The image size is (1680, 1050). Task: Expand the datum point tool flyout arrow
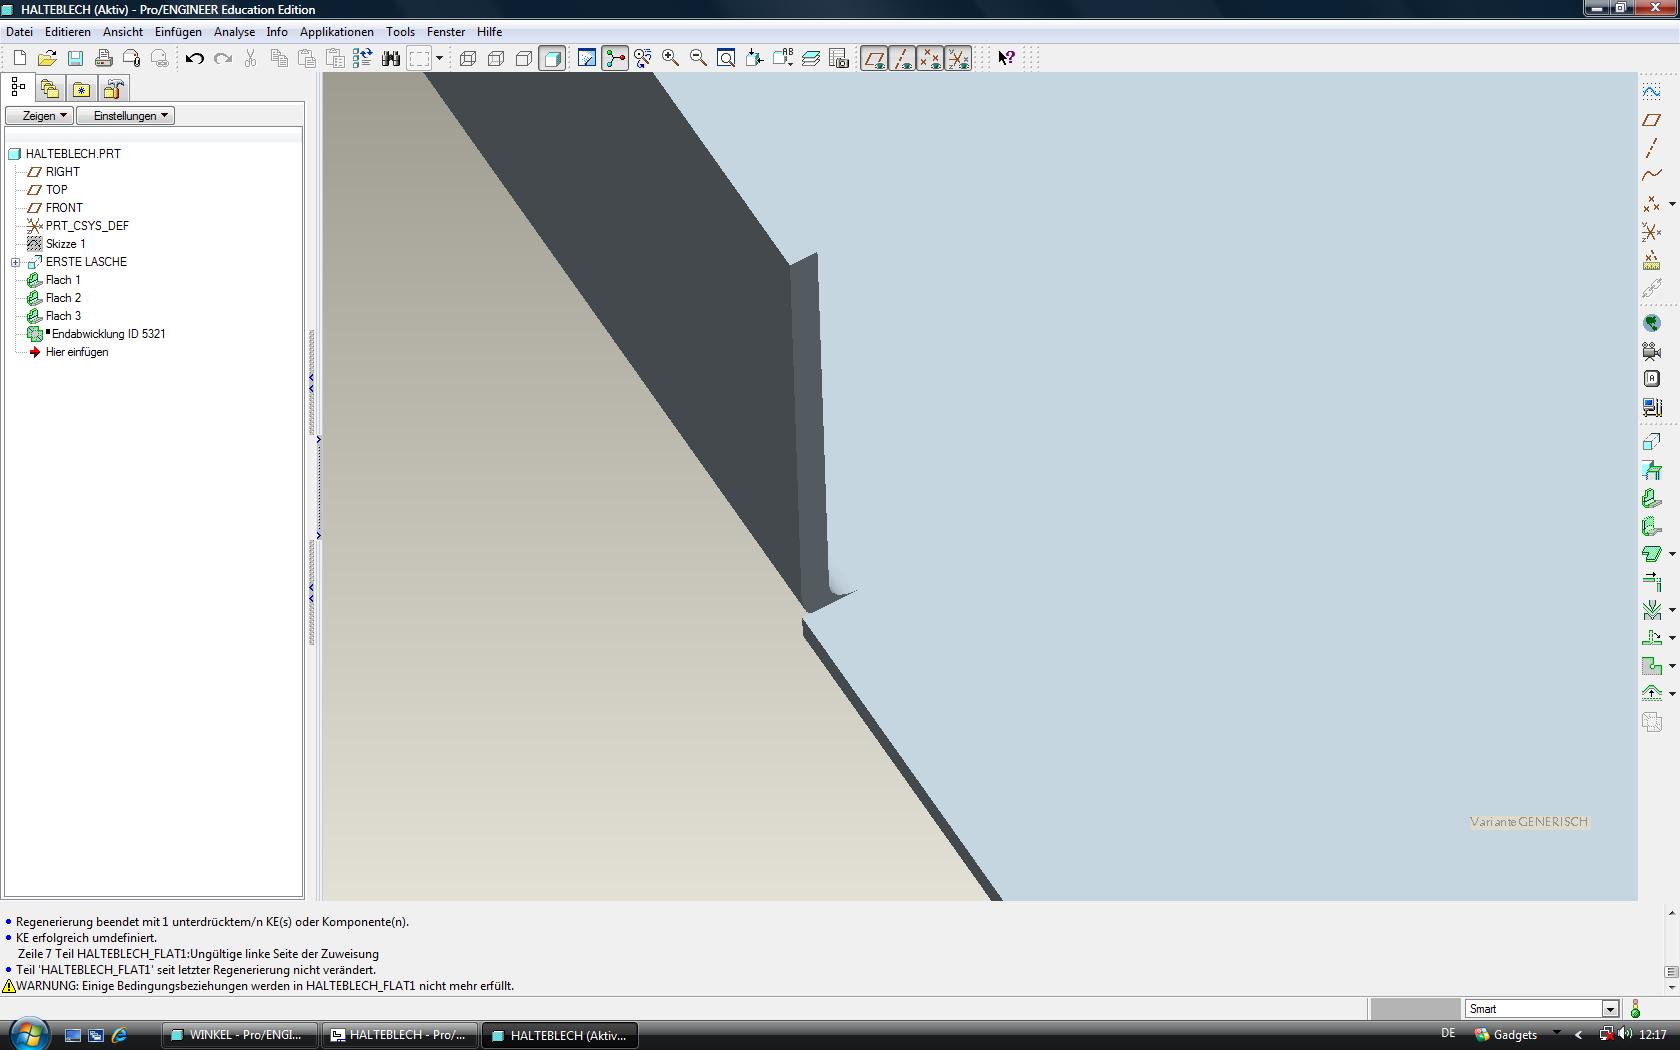pos(1672,204)
